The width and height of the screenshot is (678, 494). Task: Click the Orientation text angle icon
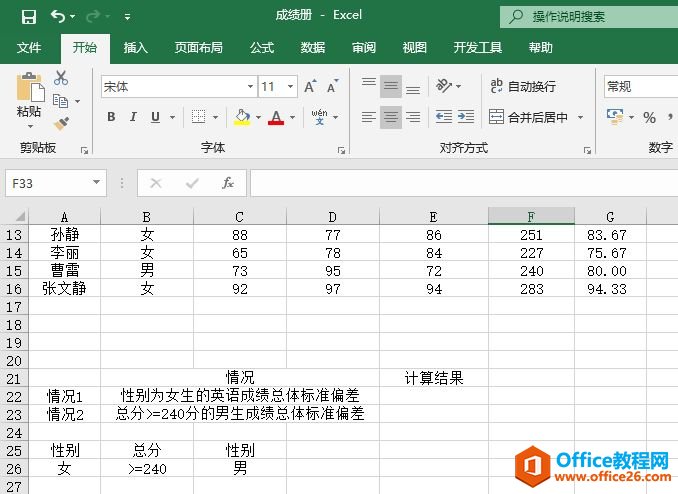(444, 86)
